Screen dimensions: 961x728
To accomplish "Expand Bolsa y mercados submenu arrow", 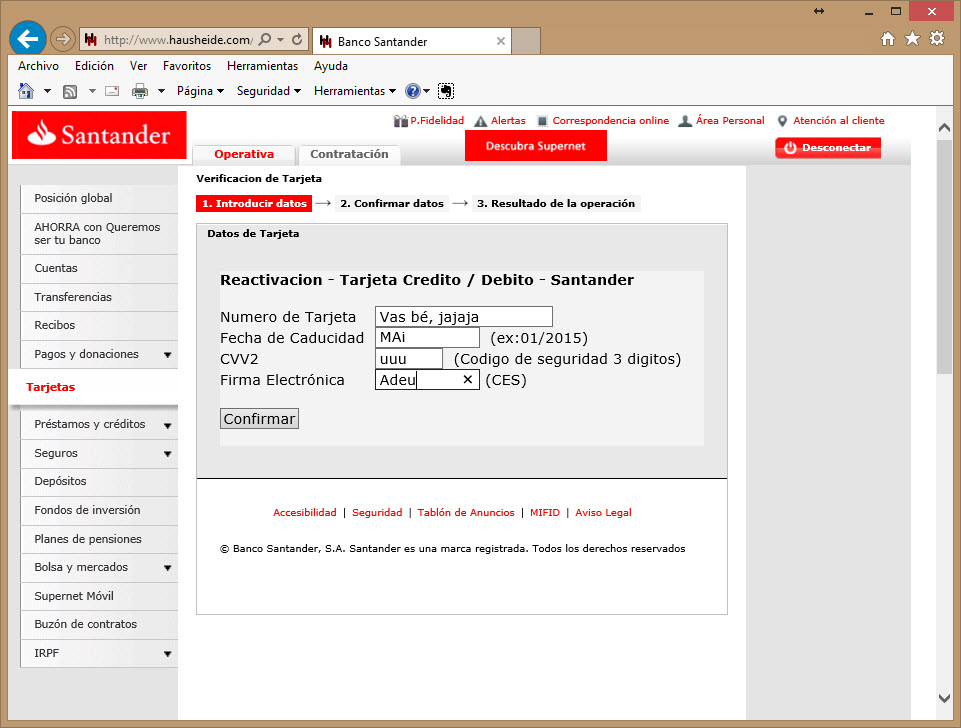I will 167,568.
